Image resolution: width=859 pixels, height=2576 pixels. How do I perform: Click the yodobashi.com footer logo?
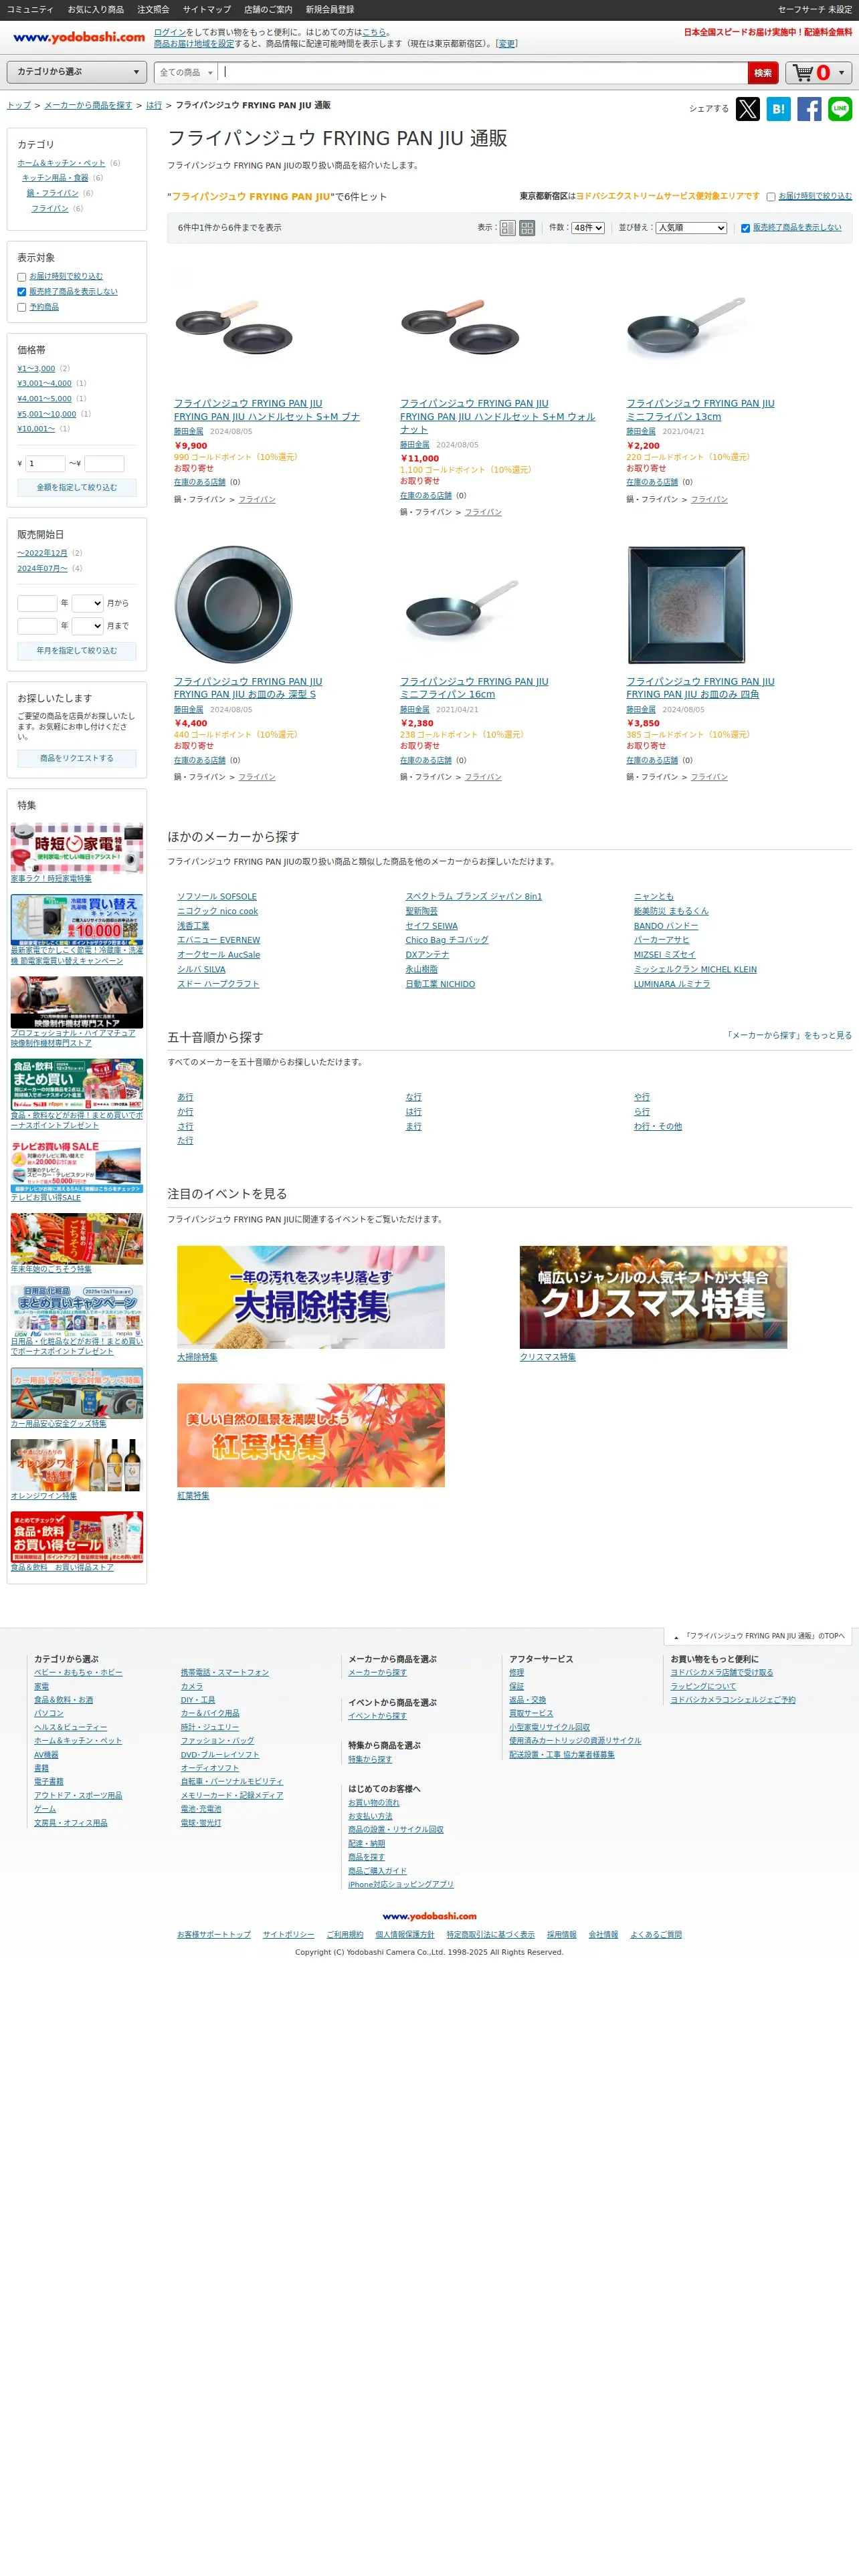429,1916
